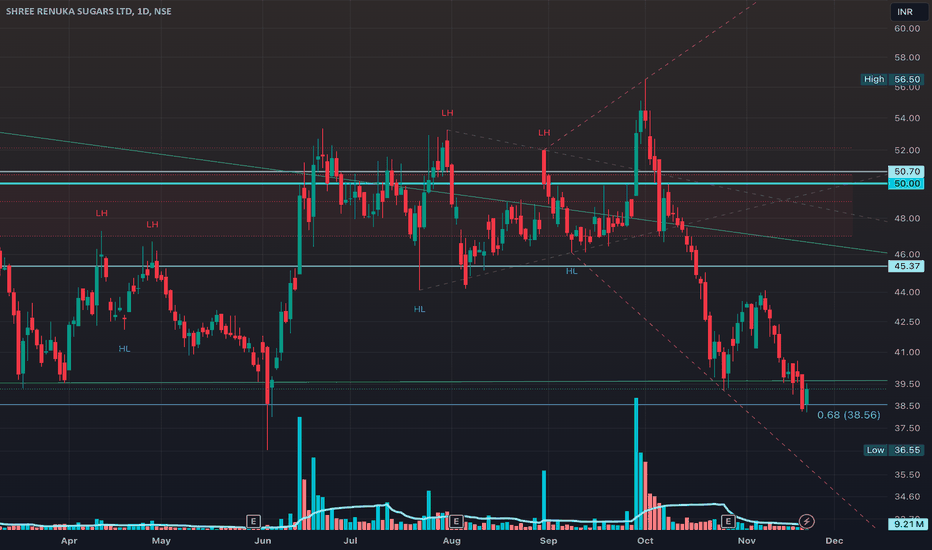The image size is (932, 550).
Task: Click the 52.00 price axis value
Action: point(907,150)
